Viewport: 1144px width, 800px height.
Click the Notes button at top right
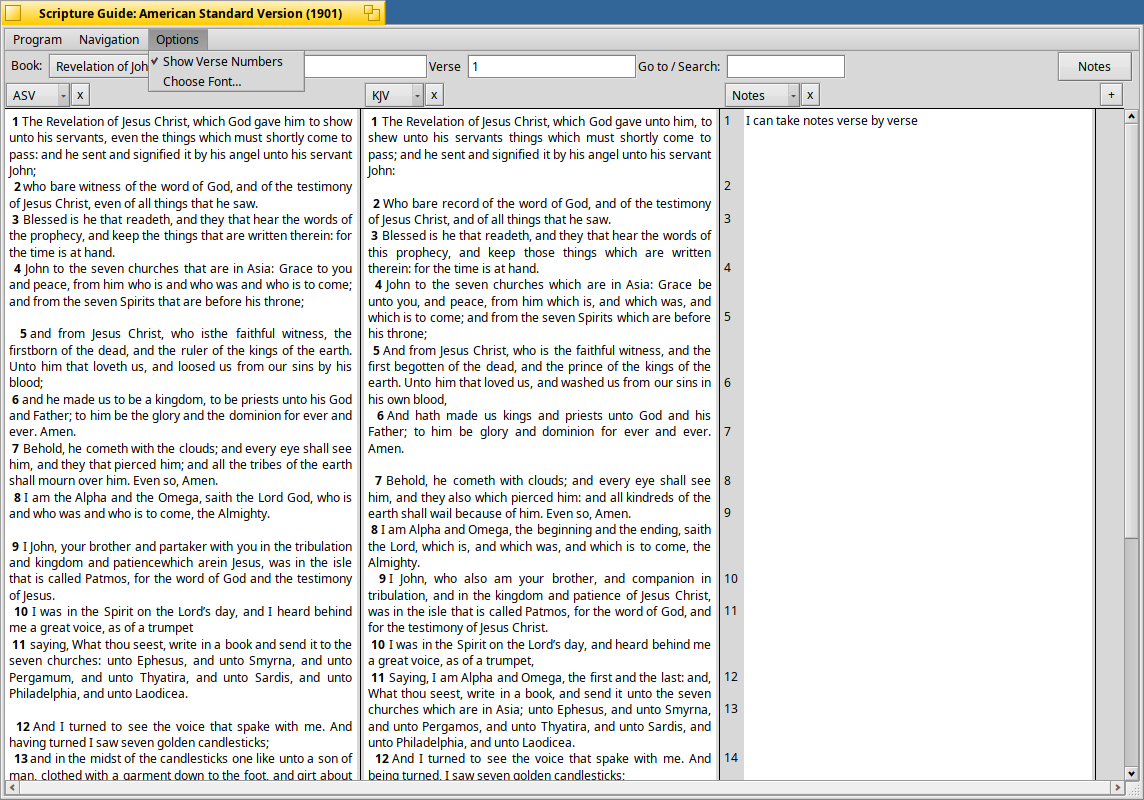[1094, 66]
